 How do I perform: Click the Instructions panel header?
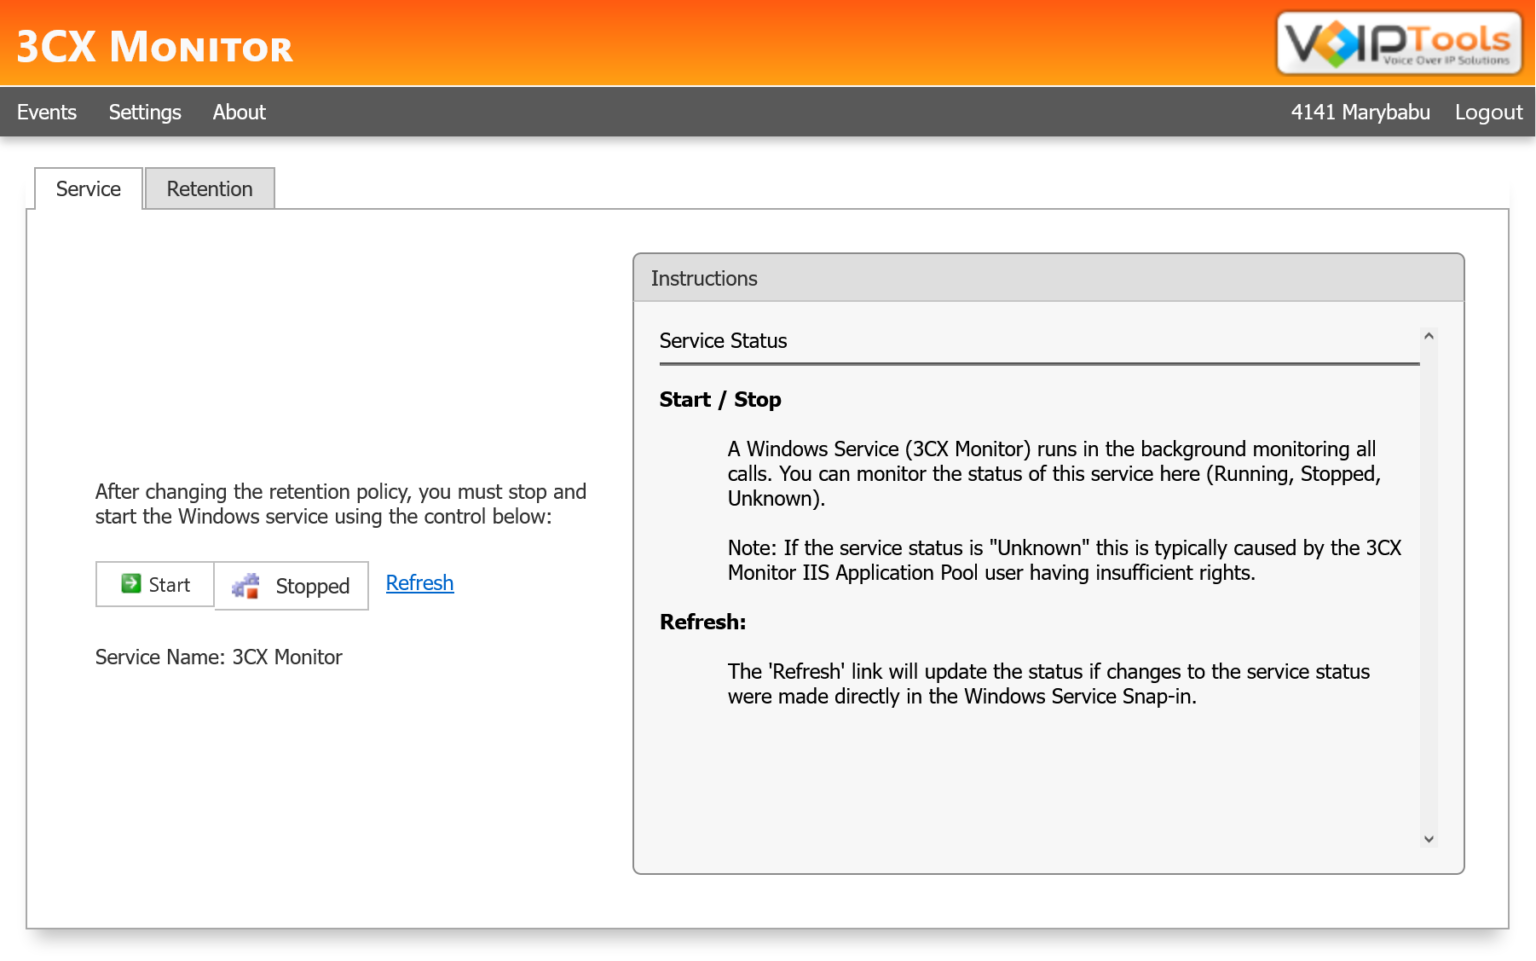[x=704, y=278]
